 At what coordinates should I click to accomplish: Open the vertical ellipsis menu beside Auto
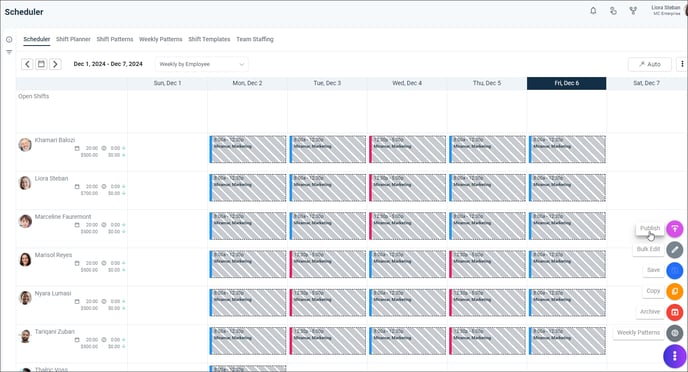tap(682, 64)
